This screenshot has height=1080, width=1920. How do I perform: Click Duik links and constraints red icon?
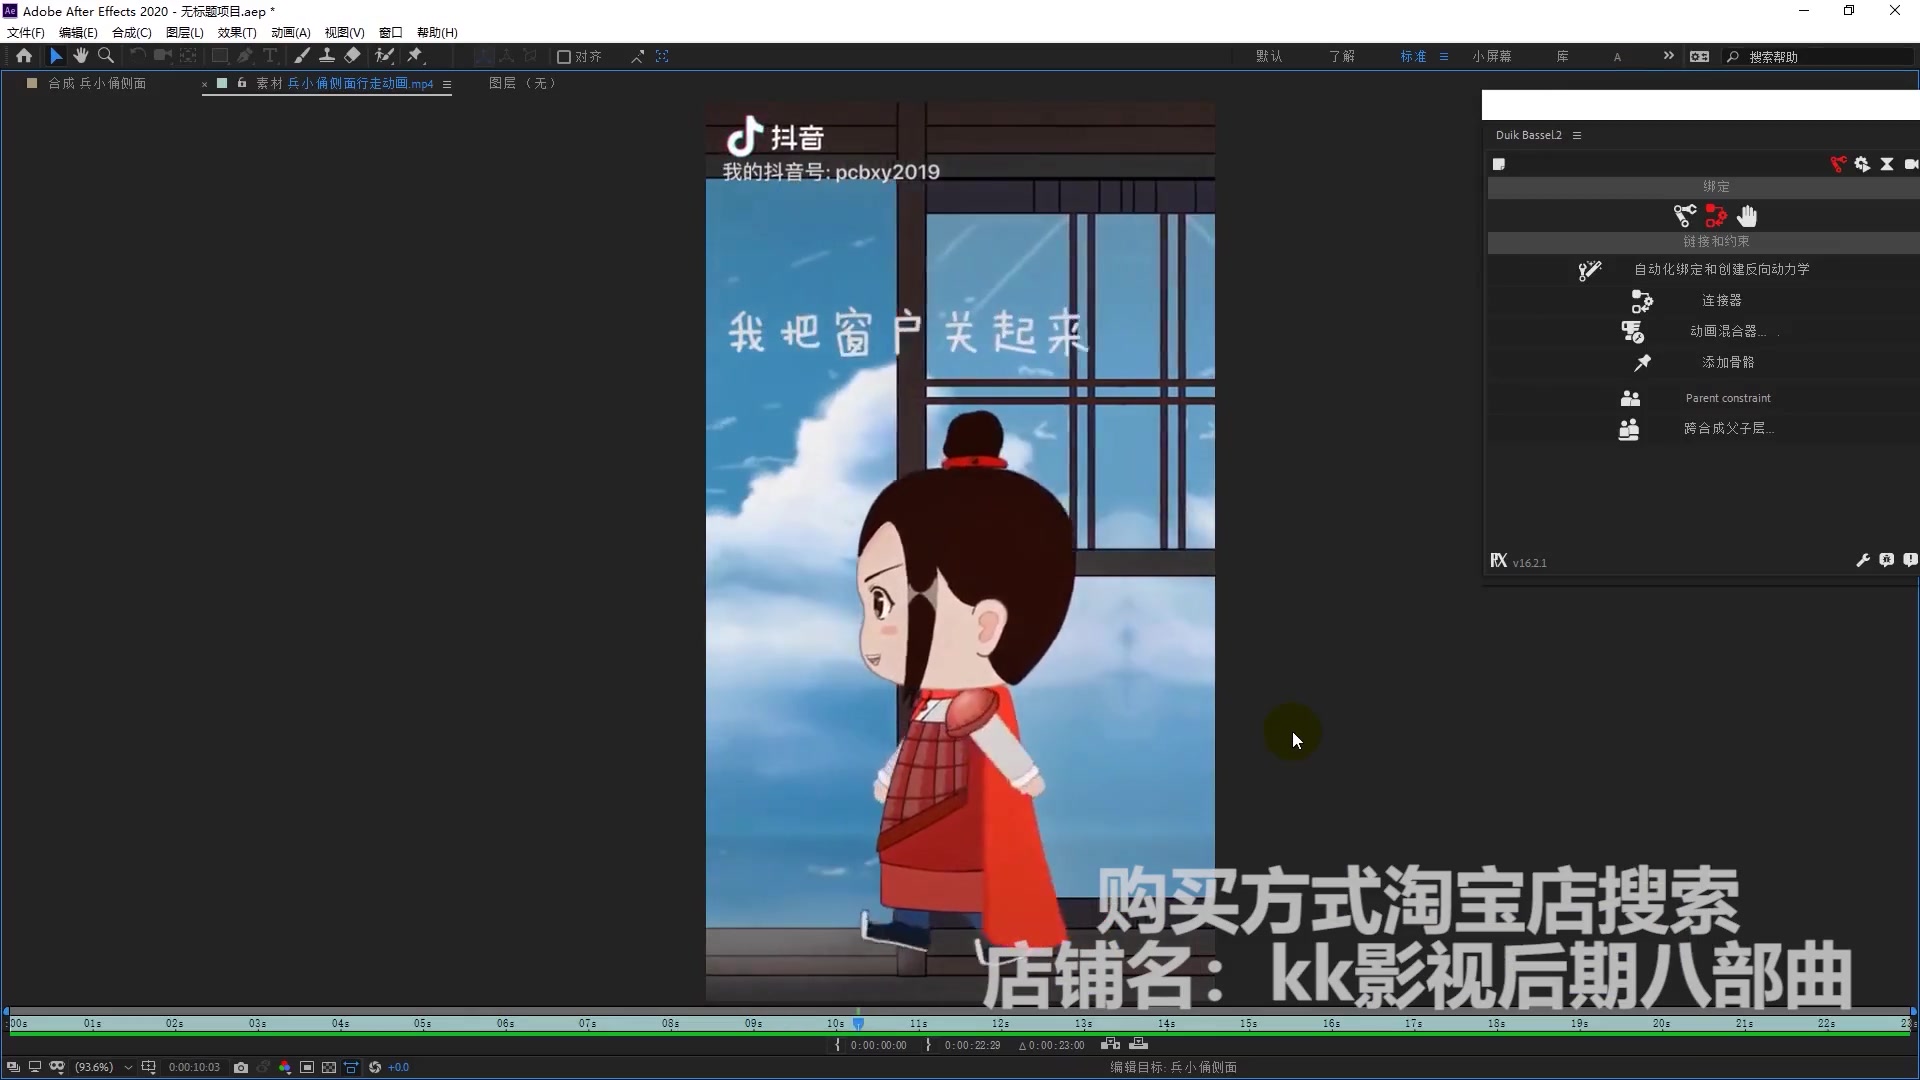tap(1716, 215)
